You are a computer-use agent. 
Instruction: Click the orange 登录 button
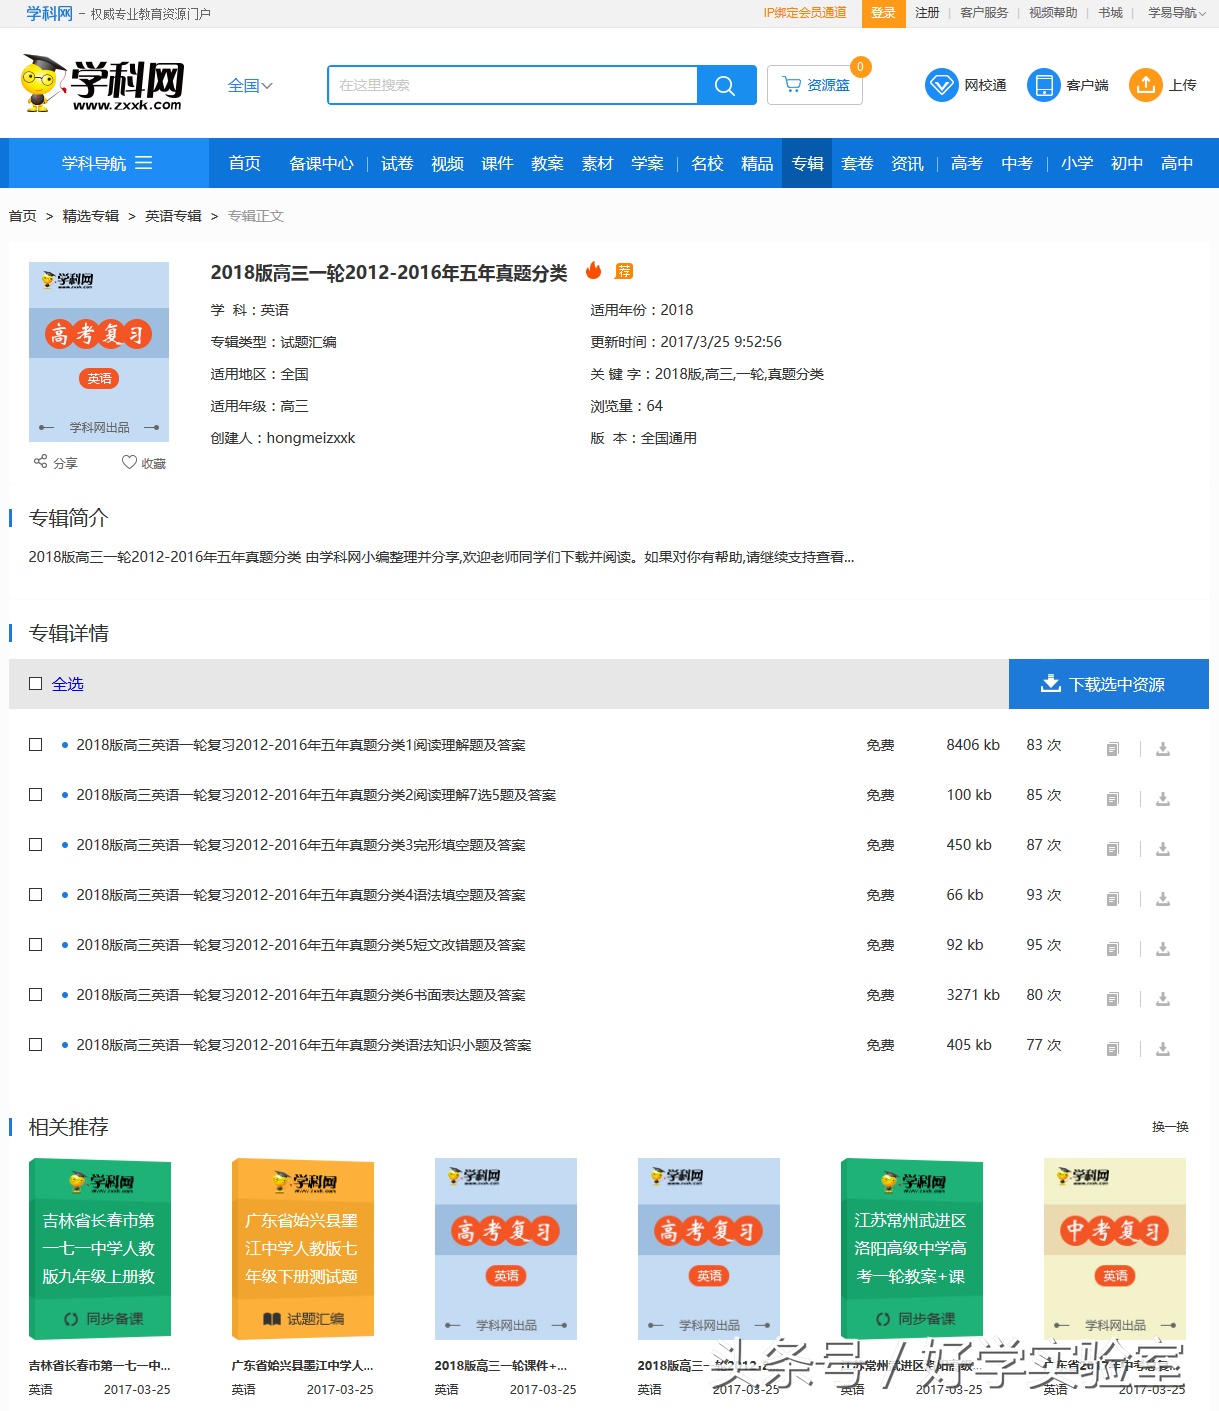tap(884, 13)
